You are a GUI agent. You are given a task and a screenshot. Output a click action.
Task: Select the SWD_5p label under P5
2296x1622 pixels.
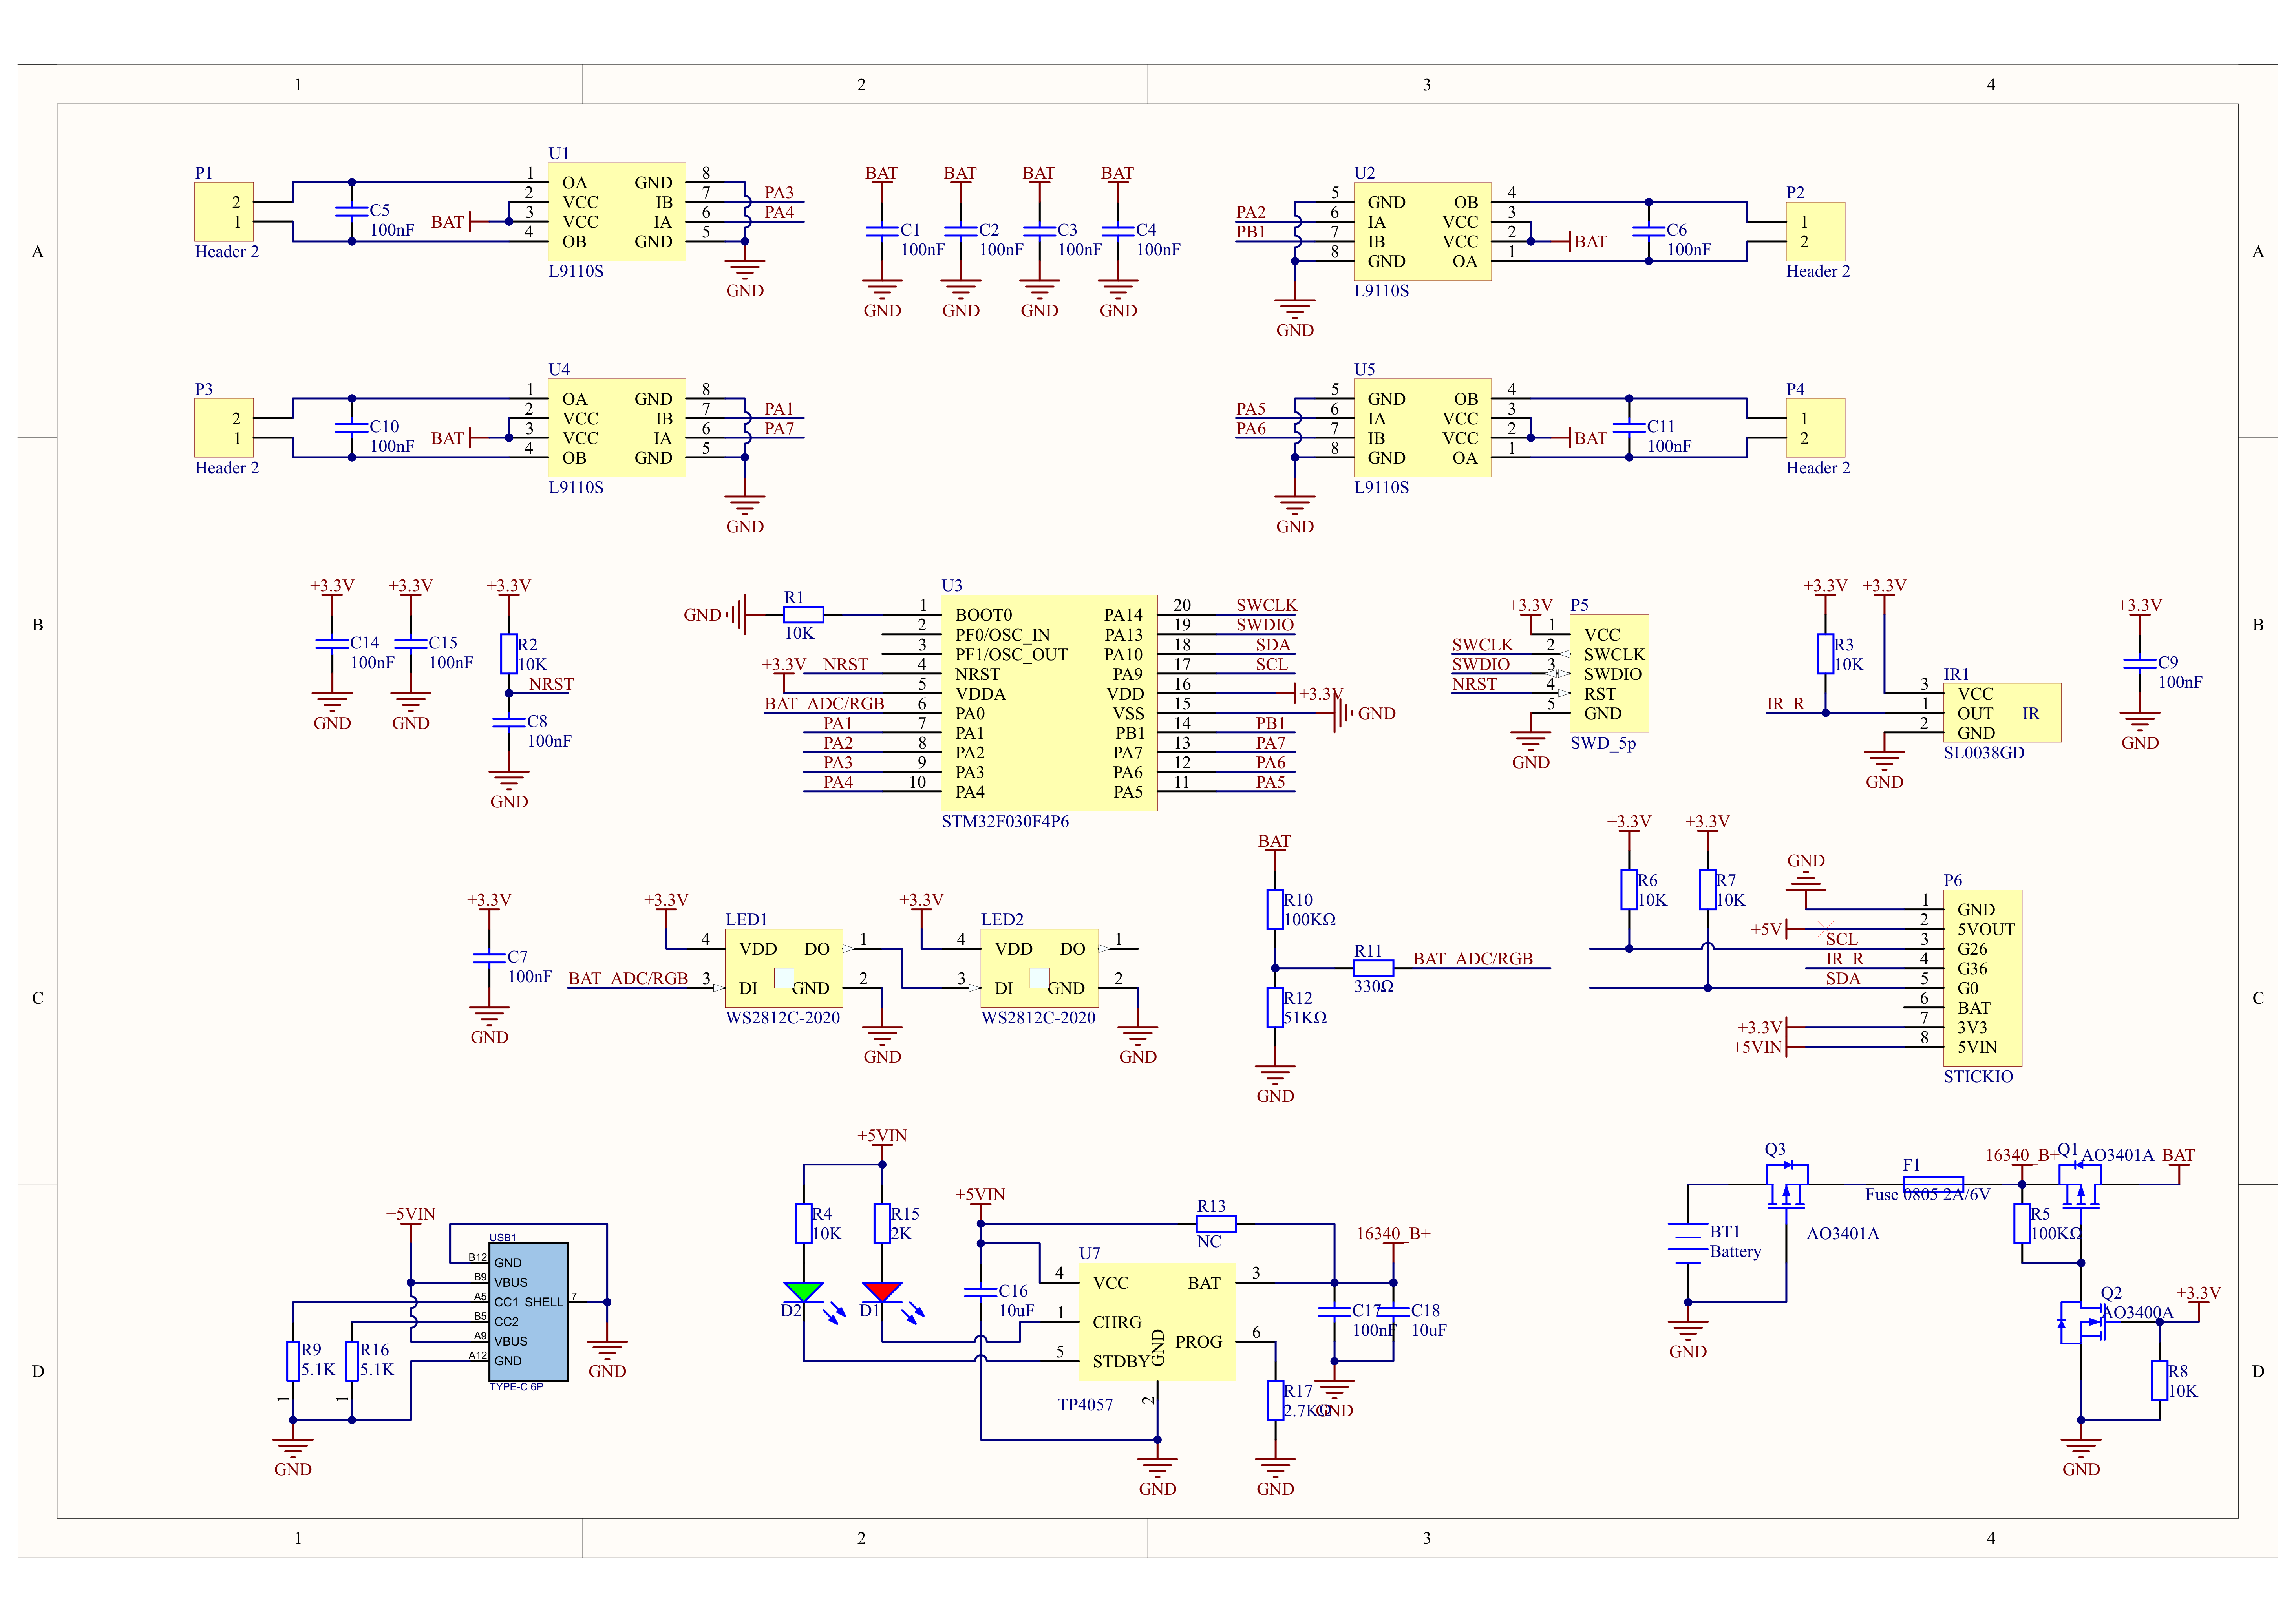click(x=1603, y=743)
